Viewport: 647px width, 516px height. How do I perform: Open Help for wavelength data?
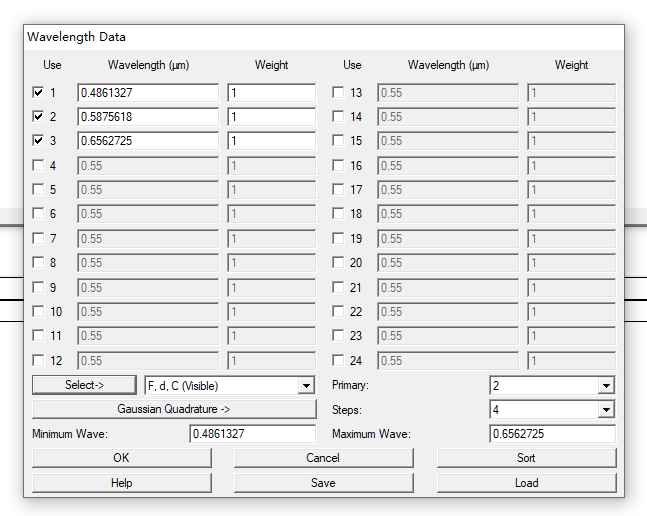(121, 482)
